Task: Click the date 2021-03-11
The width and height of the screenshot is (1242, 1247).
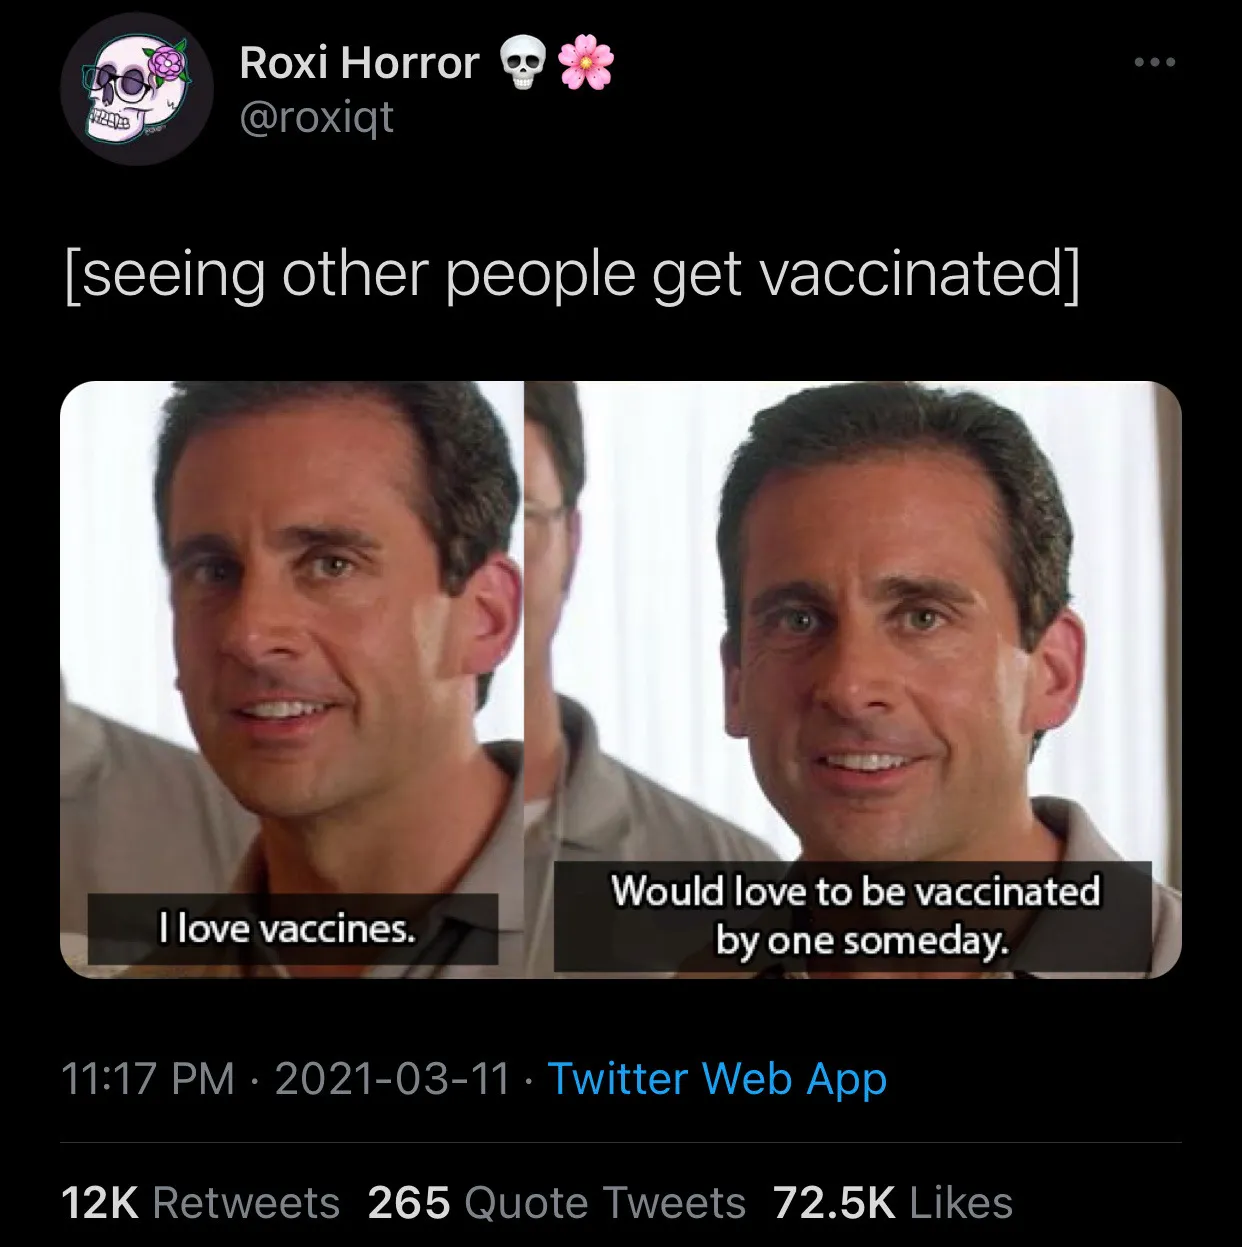Action: click(390, 1080)
